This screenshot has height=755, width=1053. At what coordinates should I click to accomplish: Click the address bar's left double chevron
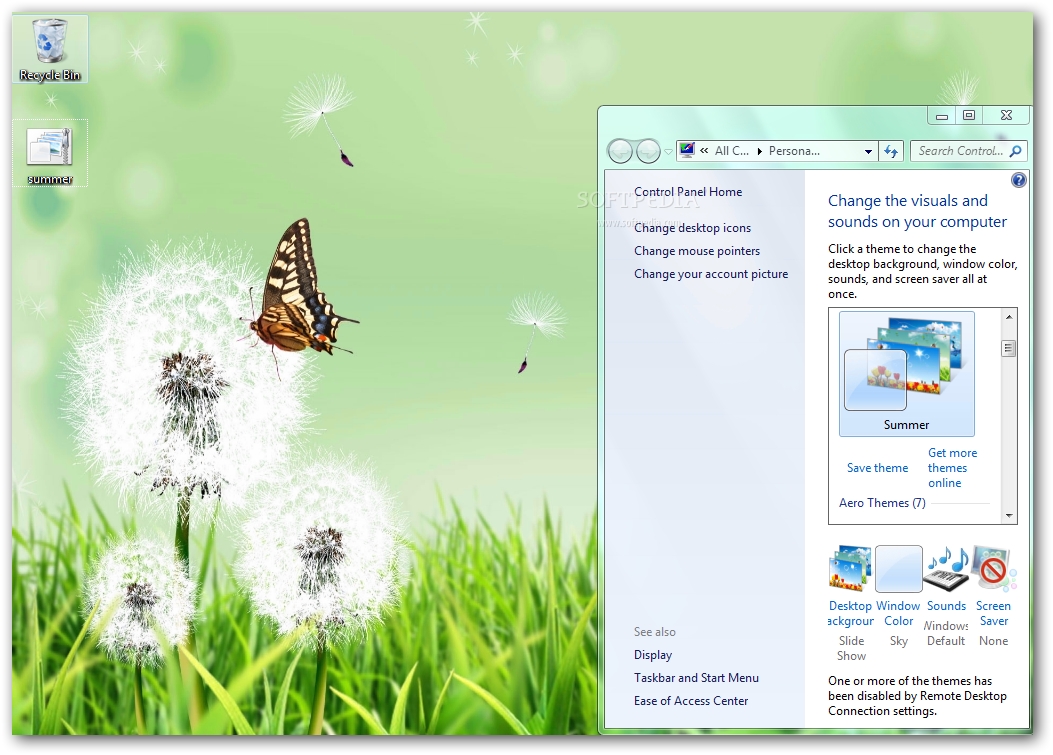coord(704,150)
